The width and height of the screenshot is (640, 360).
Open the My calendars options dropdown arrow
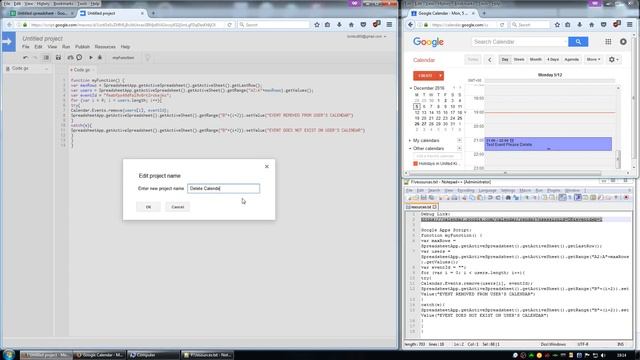(x=459, y=140)
